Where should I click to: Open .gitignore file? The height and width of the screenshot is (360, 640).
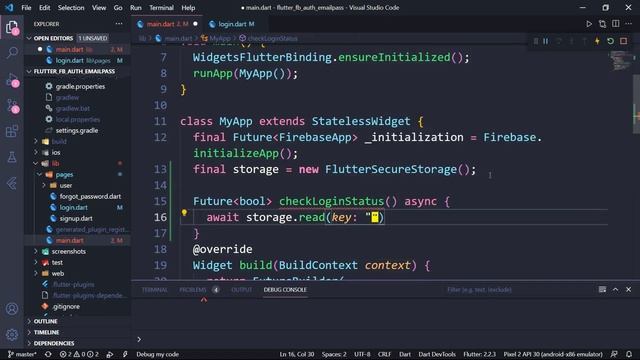66,307
